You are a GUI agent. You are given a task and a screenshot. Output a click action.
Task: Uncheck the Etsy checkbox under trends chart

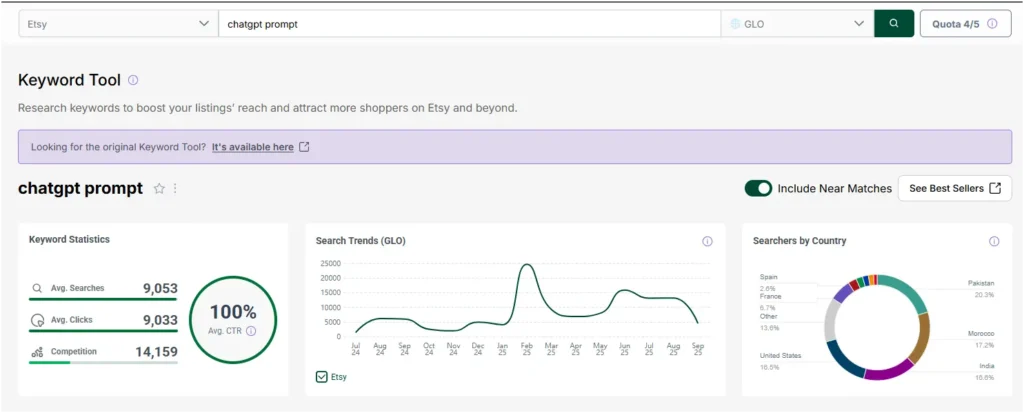coord(321,376)
